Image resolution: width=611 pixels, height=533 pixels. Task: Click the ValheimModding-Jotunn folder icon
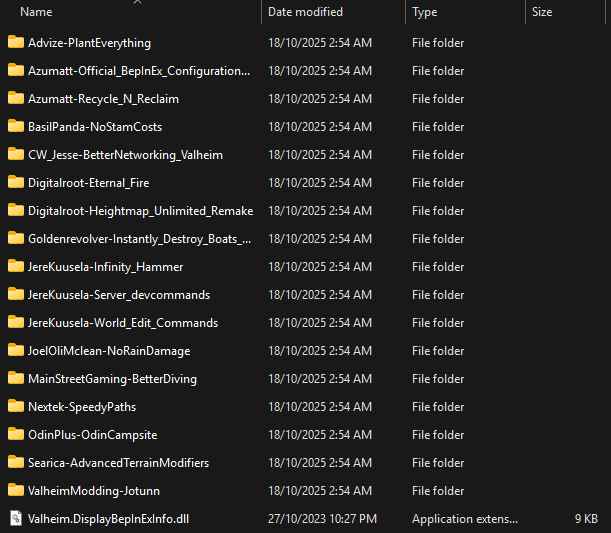16,490
